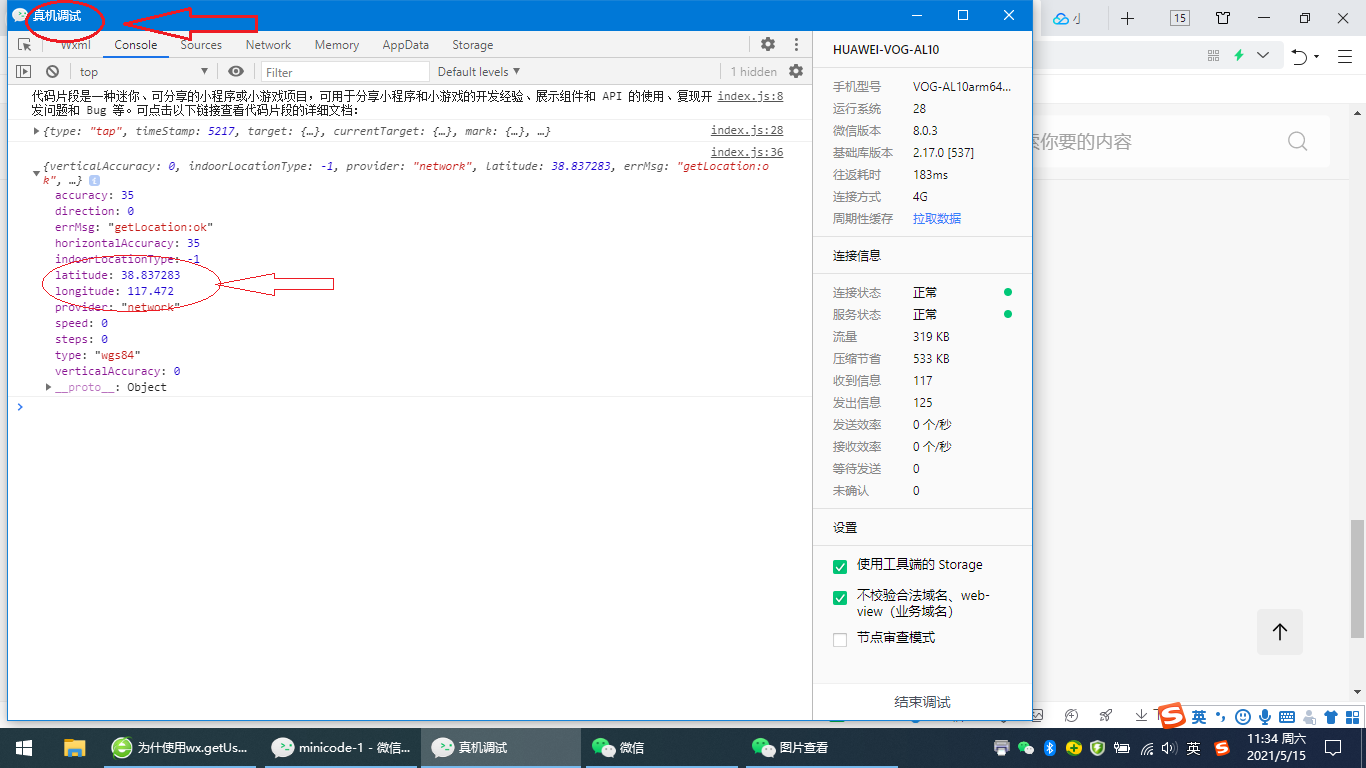Open the small arrow beside browser undo

click(1317, 57)
